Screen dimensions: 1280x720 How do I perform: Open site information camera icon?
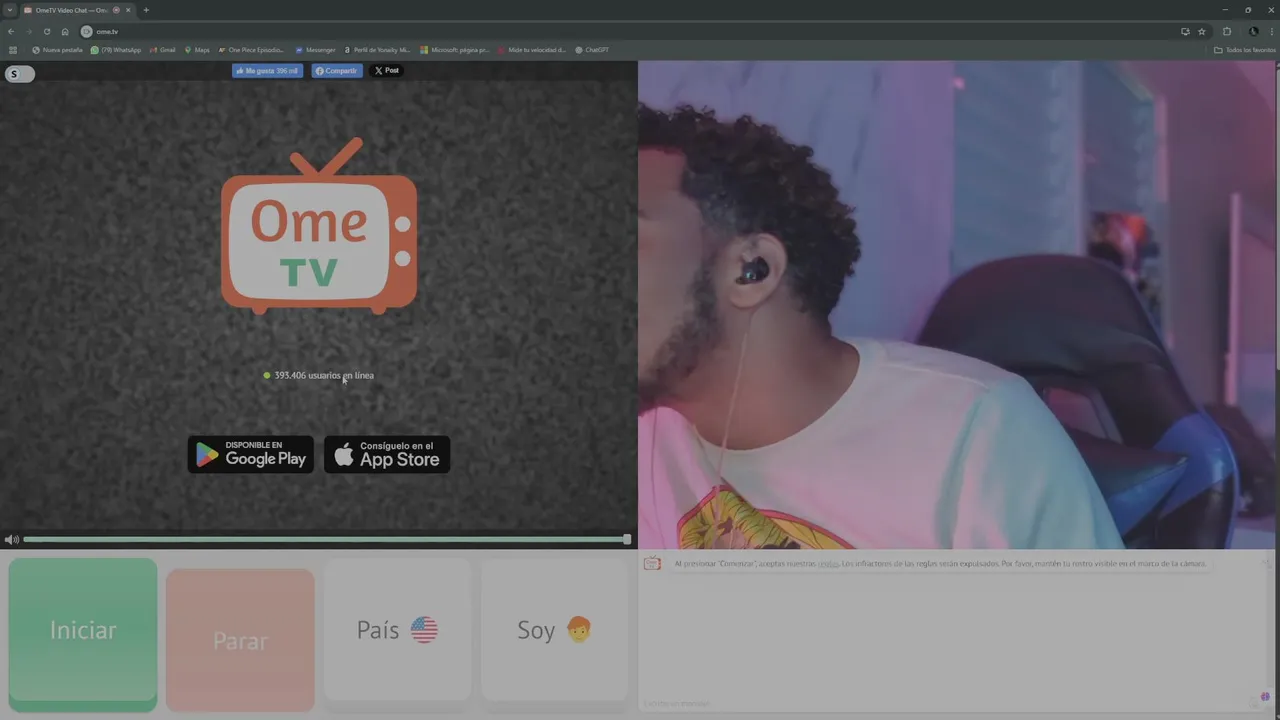click(x=86, y=32)
